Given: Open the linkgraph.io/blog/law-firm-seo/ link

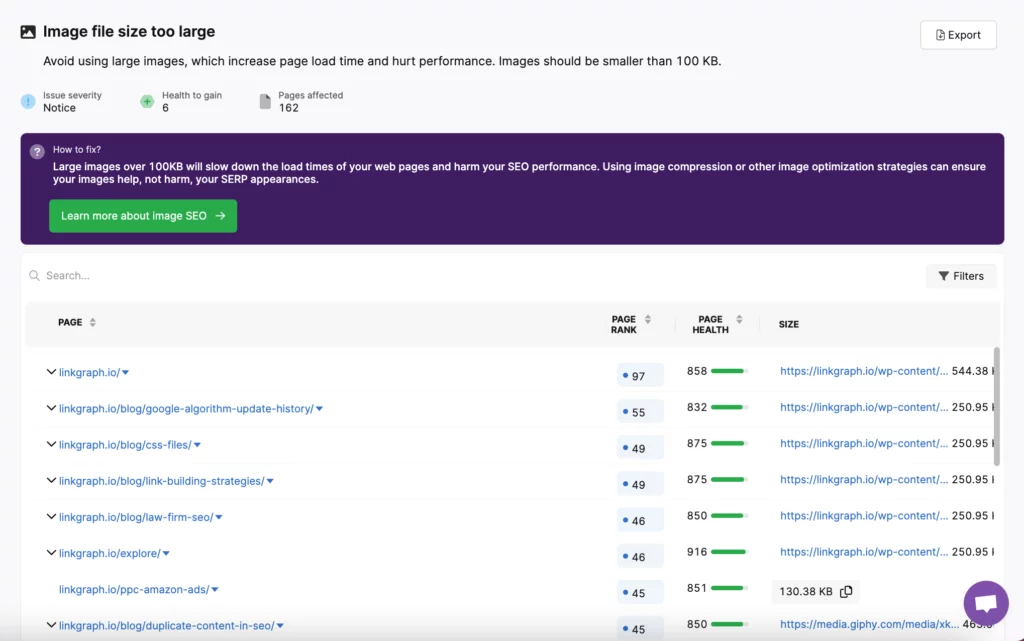Looking at the screenshot, I should pyautogui.click(x=134, y=518).
